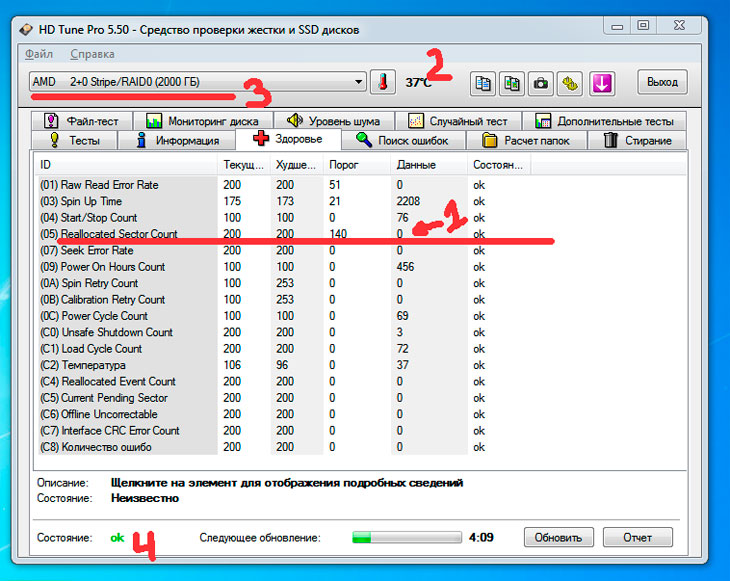The image size is (730, 581).
Task: Click the 2208 data value for Spin Up Time
Action: [408, 201]
